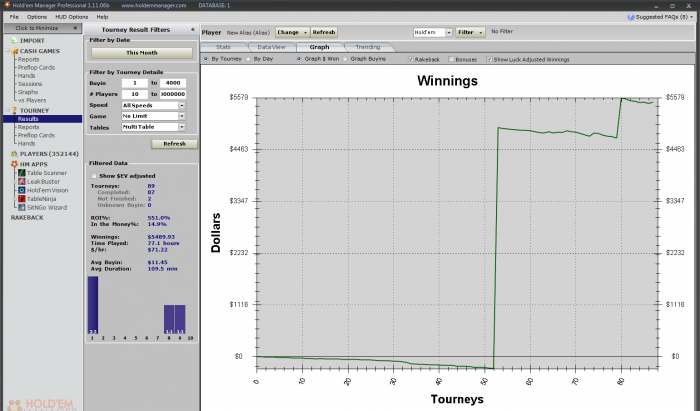Click the HM Apps icon
The width and height of the screenshot is (700, 411).
point(14,164)
